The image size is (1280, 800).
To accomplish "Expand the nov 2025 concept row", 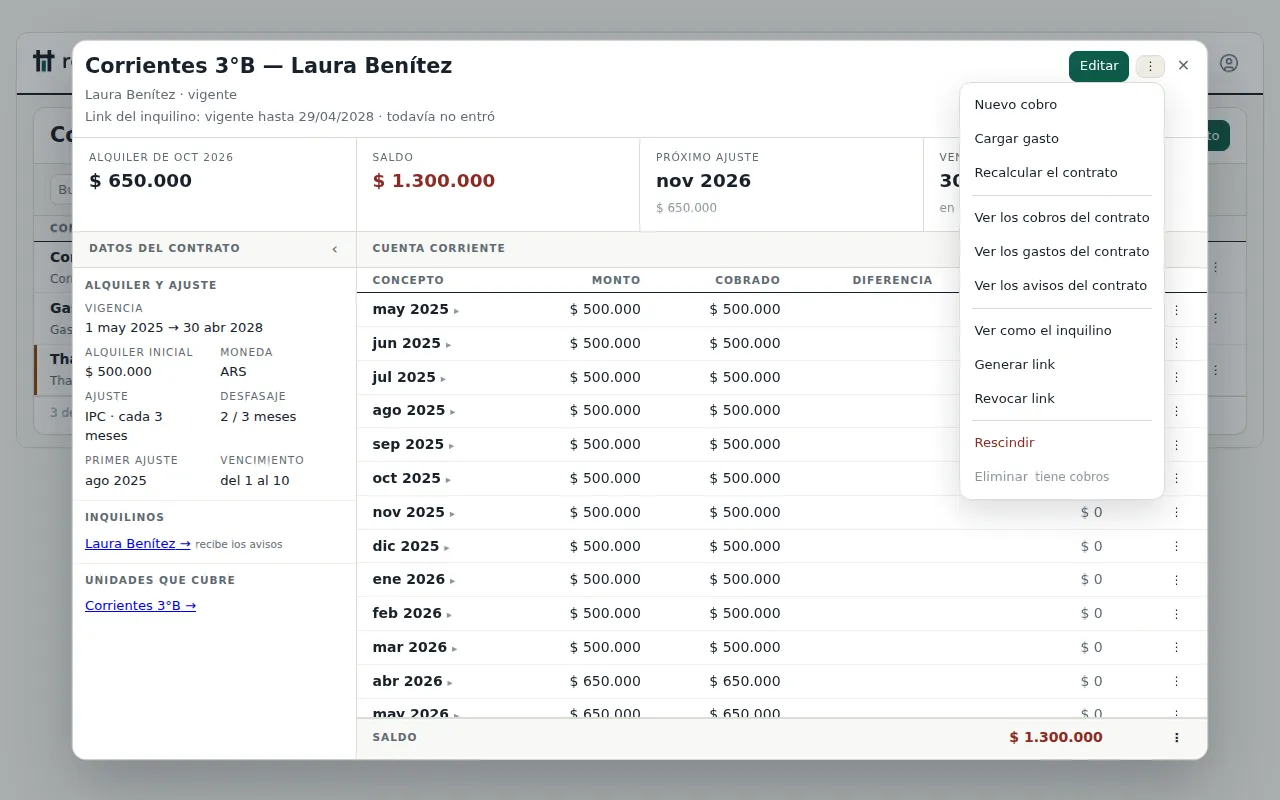I will tap(413, 512).
